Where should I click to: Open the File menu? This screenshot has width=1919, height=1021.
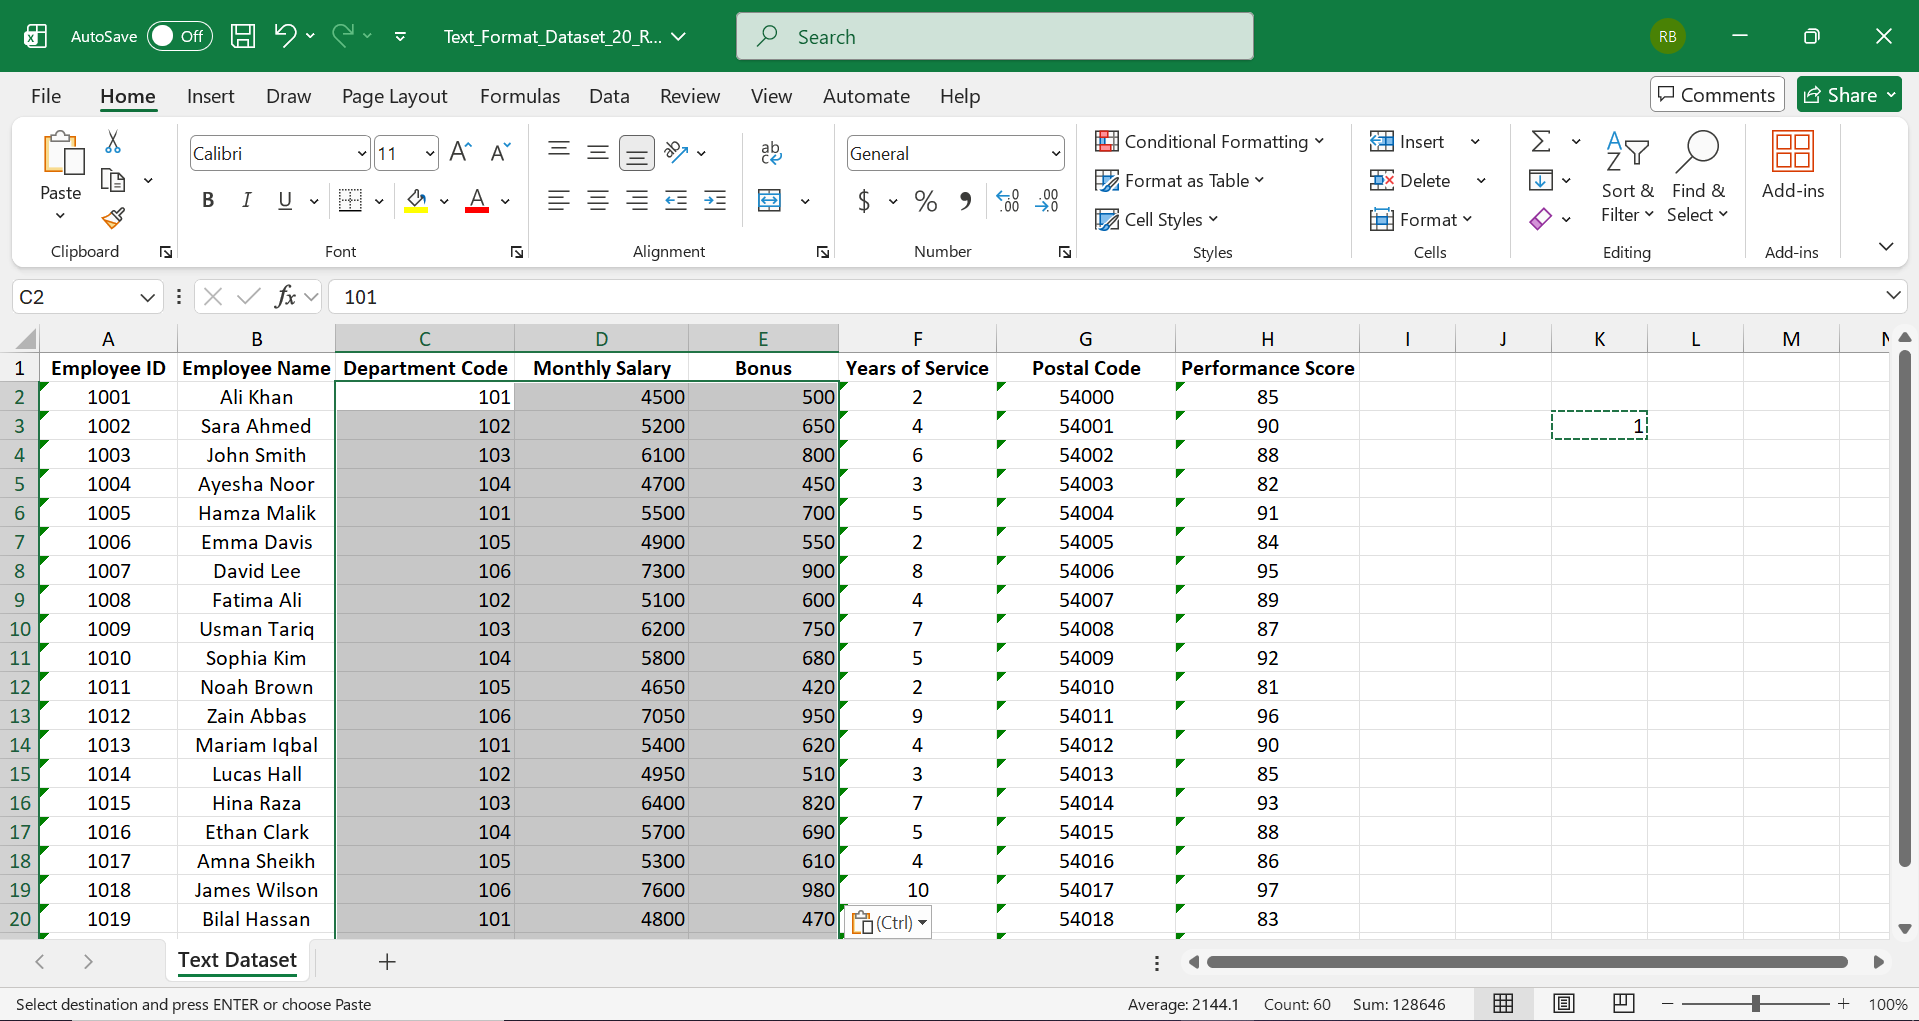46,96
